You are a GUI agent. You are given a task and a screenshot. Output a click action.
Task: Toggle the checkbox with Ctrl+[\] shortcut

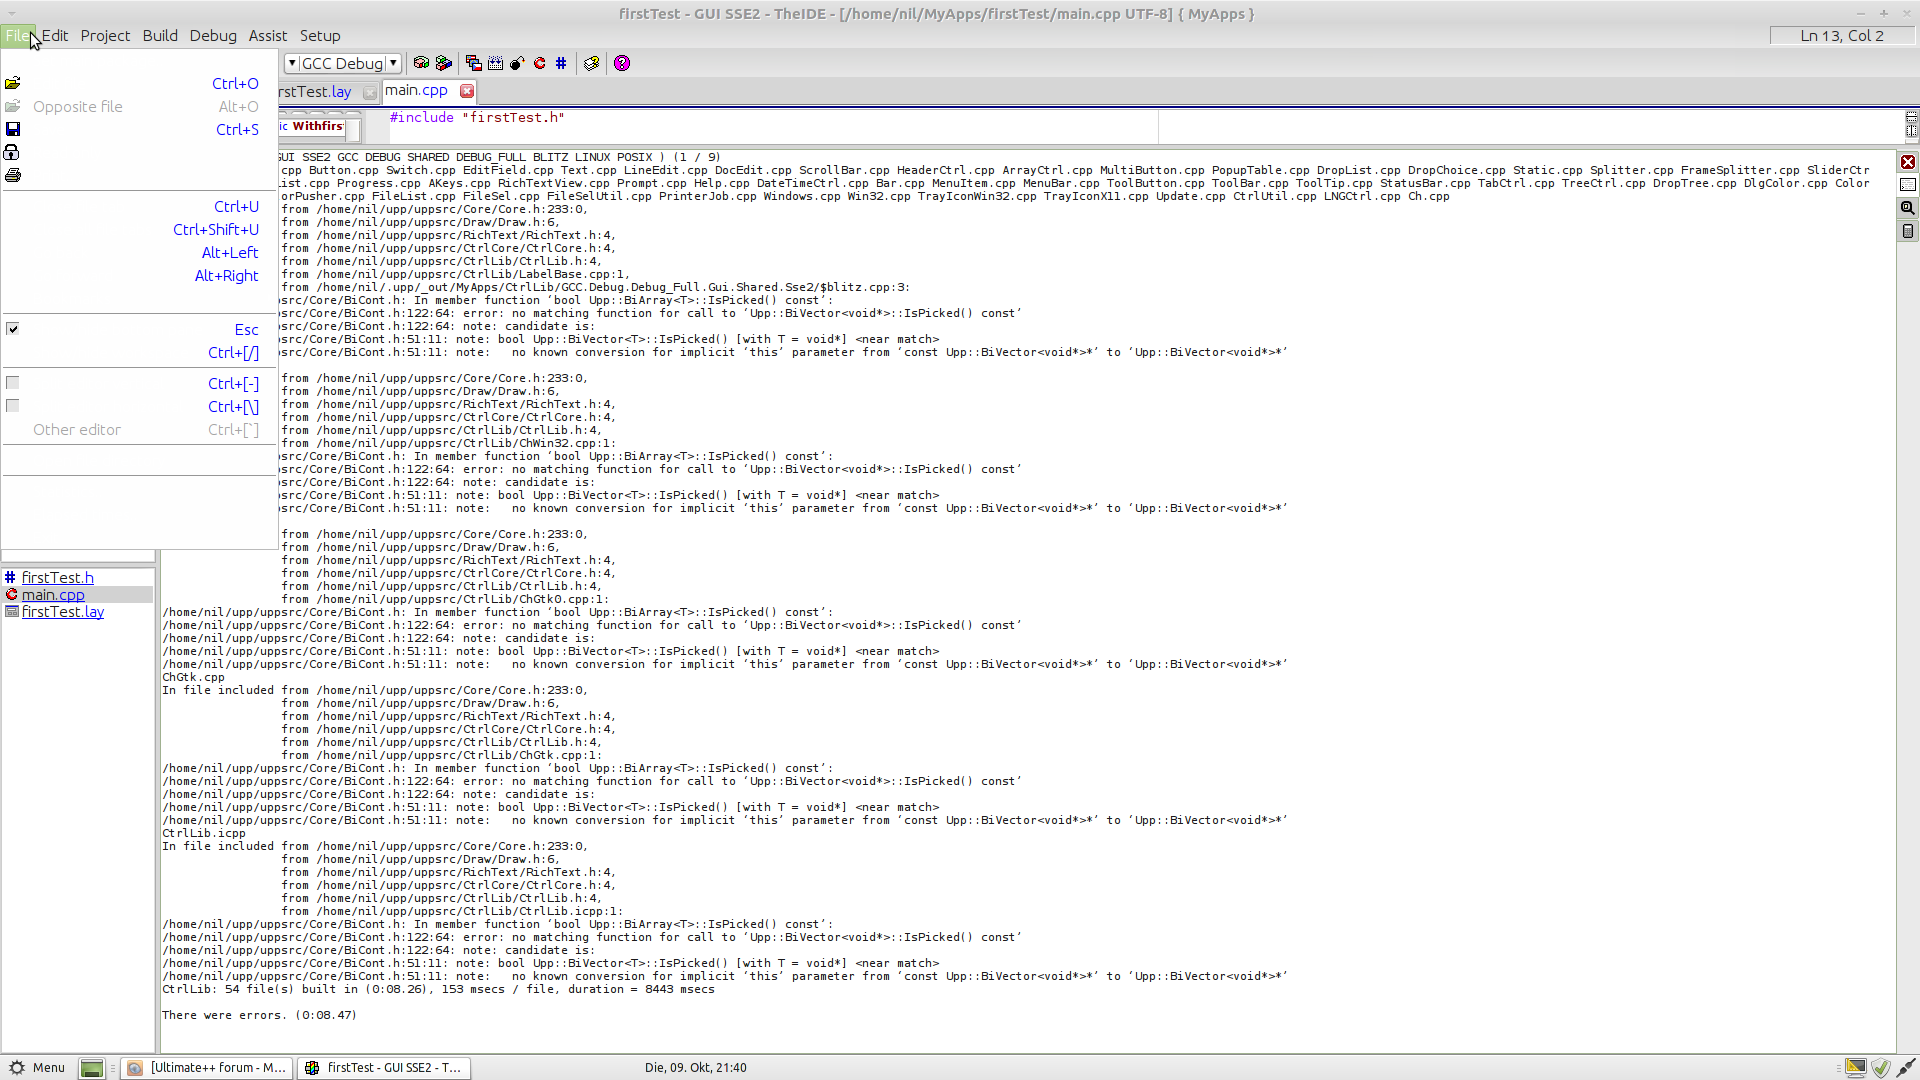(x=13, y=406)
